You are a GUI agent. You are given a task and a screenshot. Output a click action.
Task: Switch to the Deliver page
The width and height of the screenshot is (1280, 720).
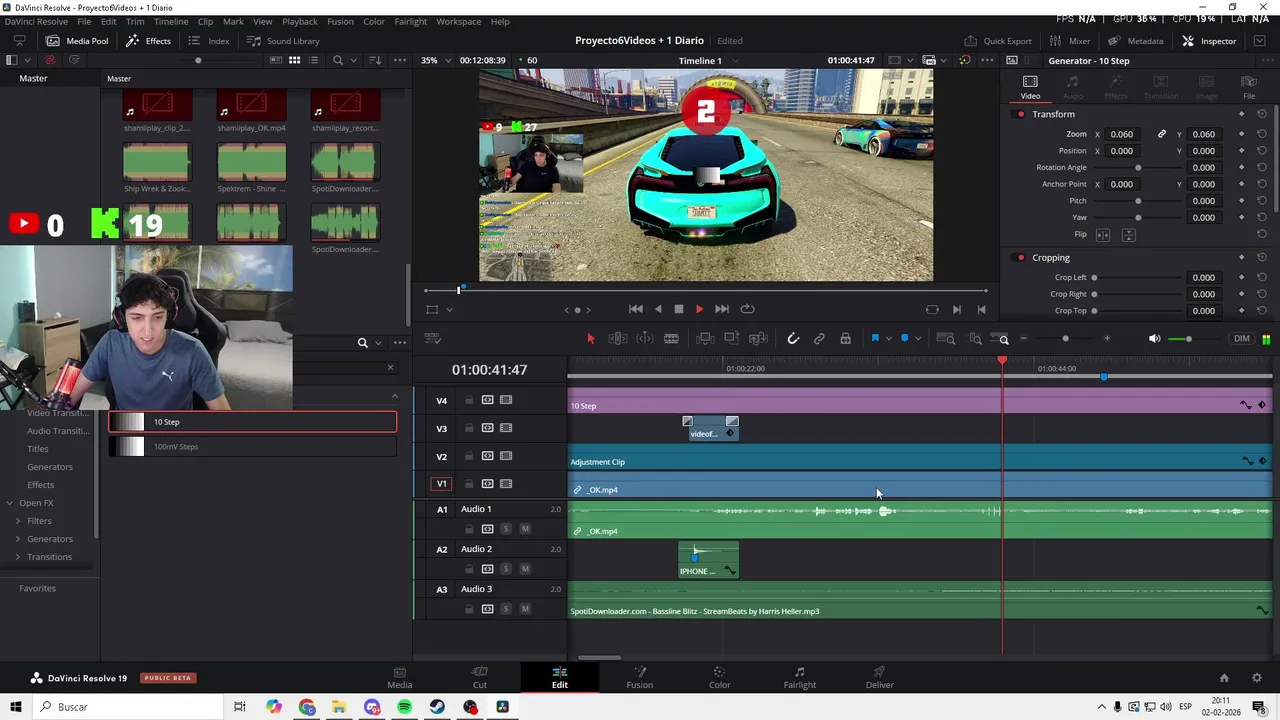point(879,677)
